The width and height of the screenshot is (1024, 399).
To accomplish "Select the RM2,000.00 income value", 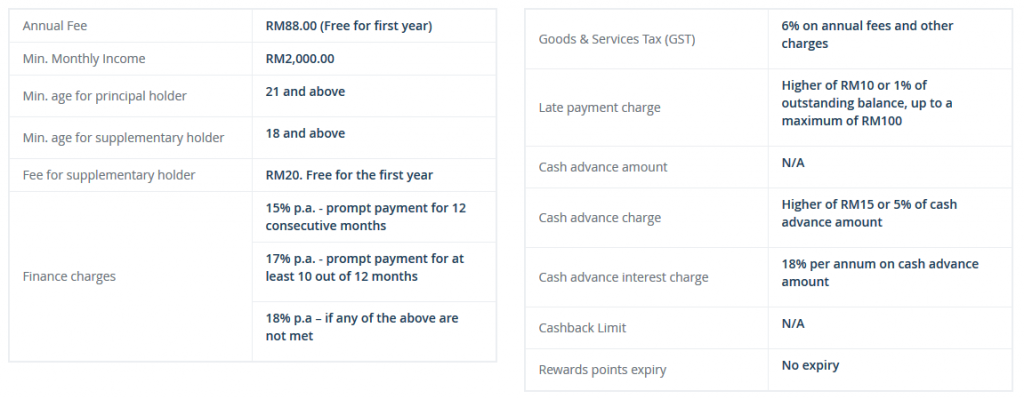I will pyautogui.click(x=300, y=59).
